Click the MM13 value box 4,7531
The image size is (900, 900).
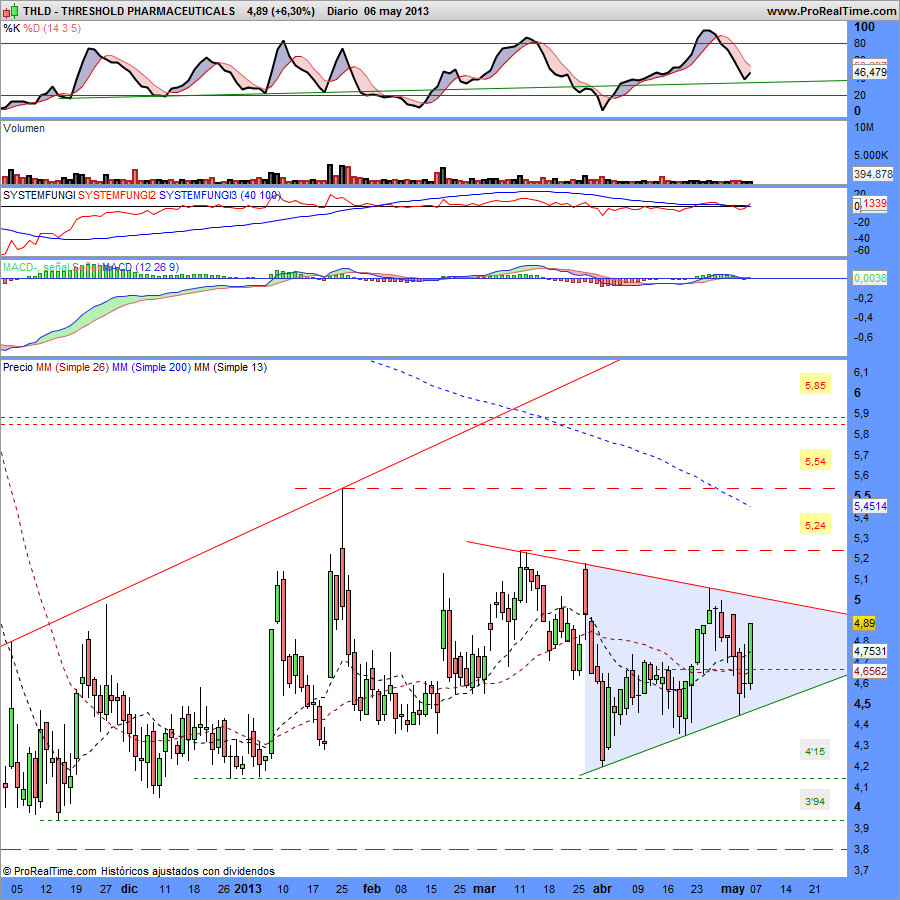point(870,650)
